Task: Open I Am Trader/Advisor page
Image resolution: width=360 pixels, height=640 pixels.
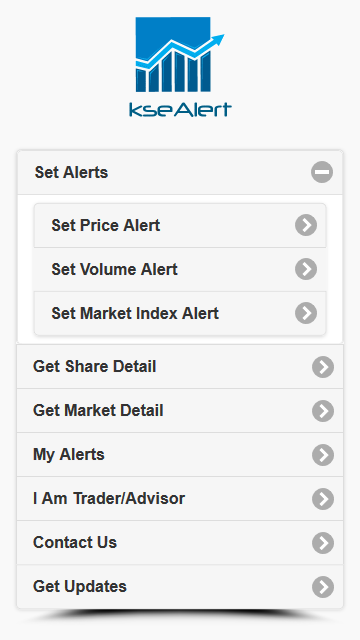Action: [180, 499]
